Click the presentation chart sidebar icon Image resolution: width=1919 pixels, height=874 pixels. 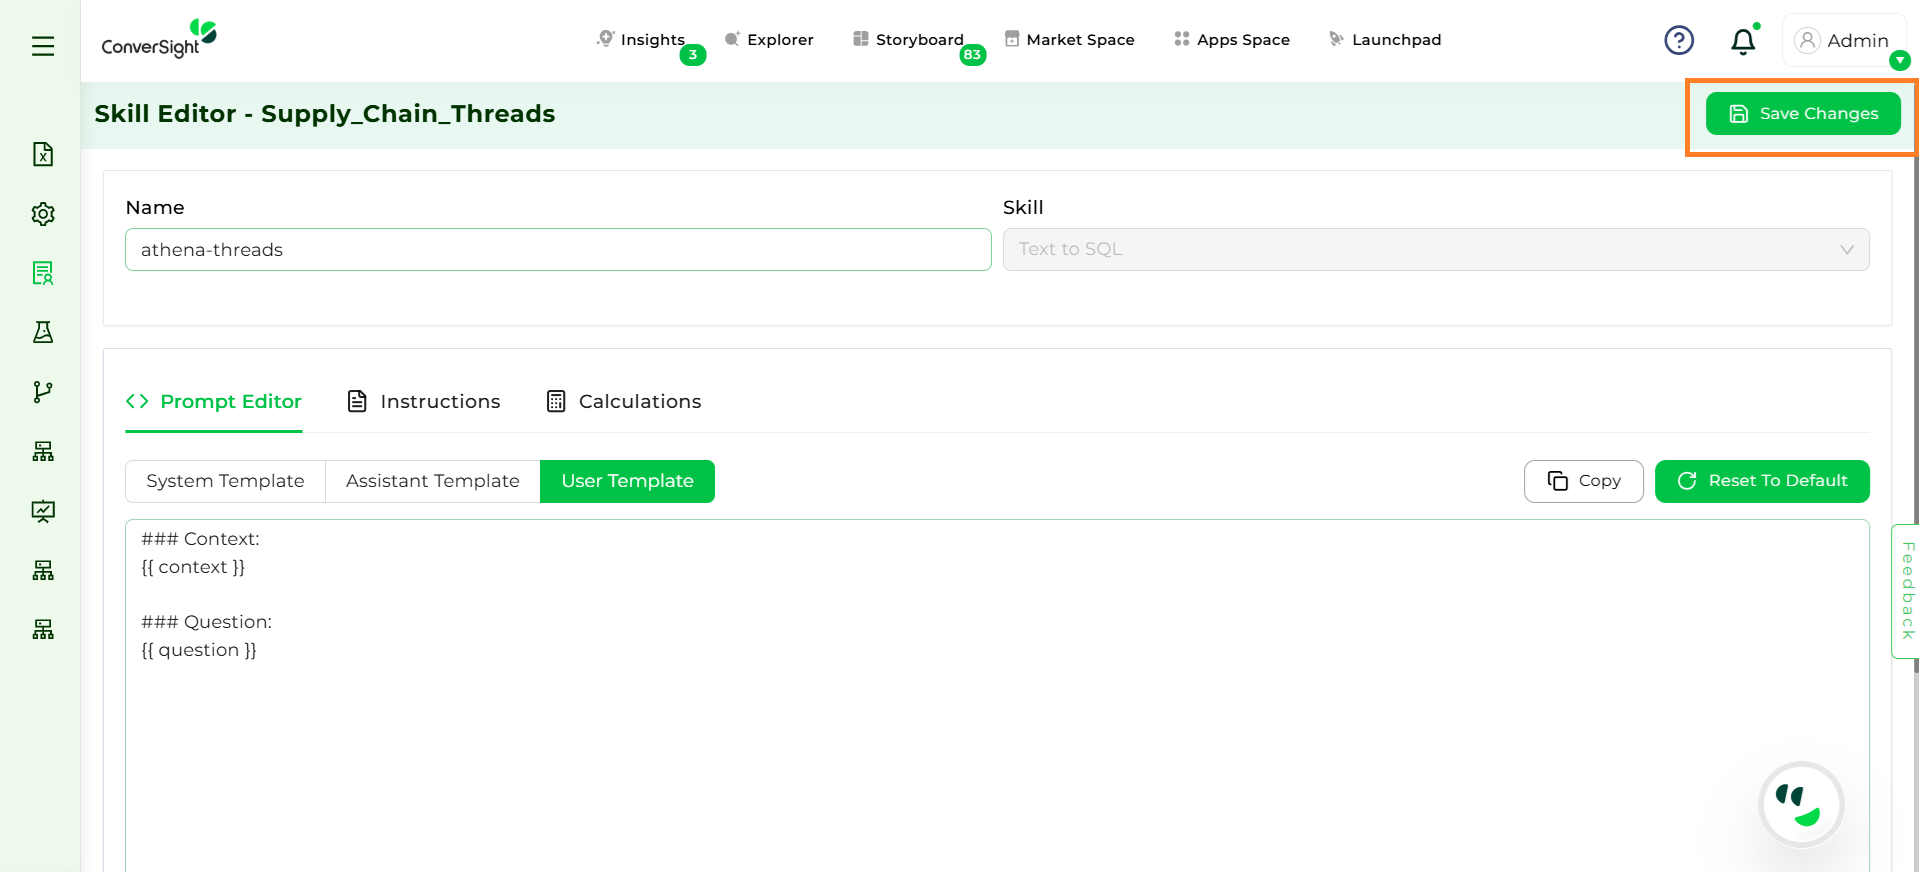[43, 511]
